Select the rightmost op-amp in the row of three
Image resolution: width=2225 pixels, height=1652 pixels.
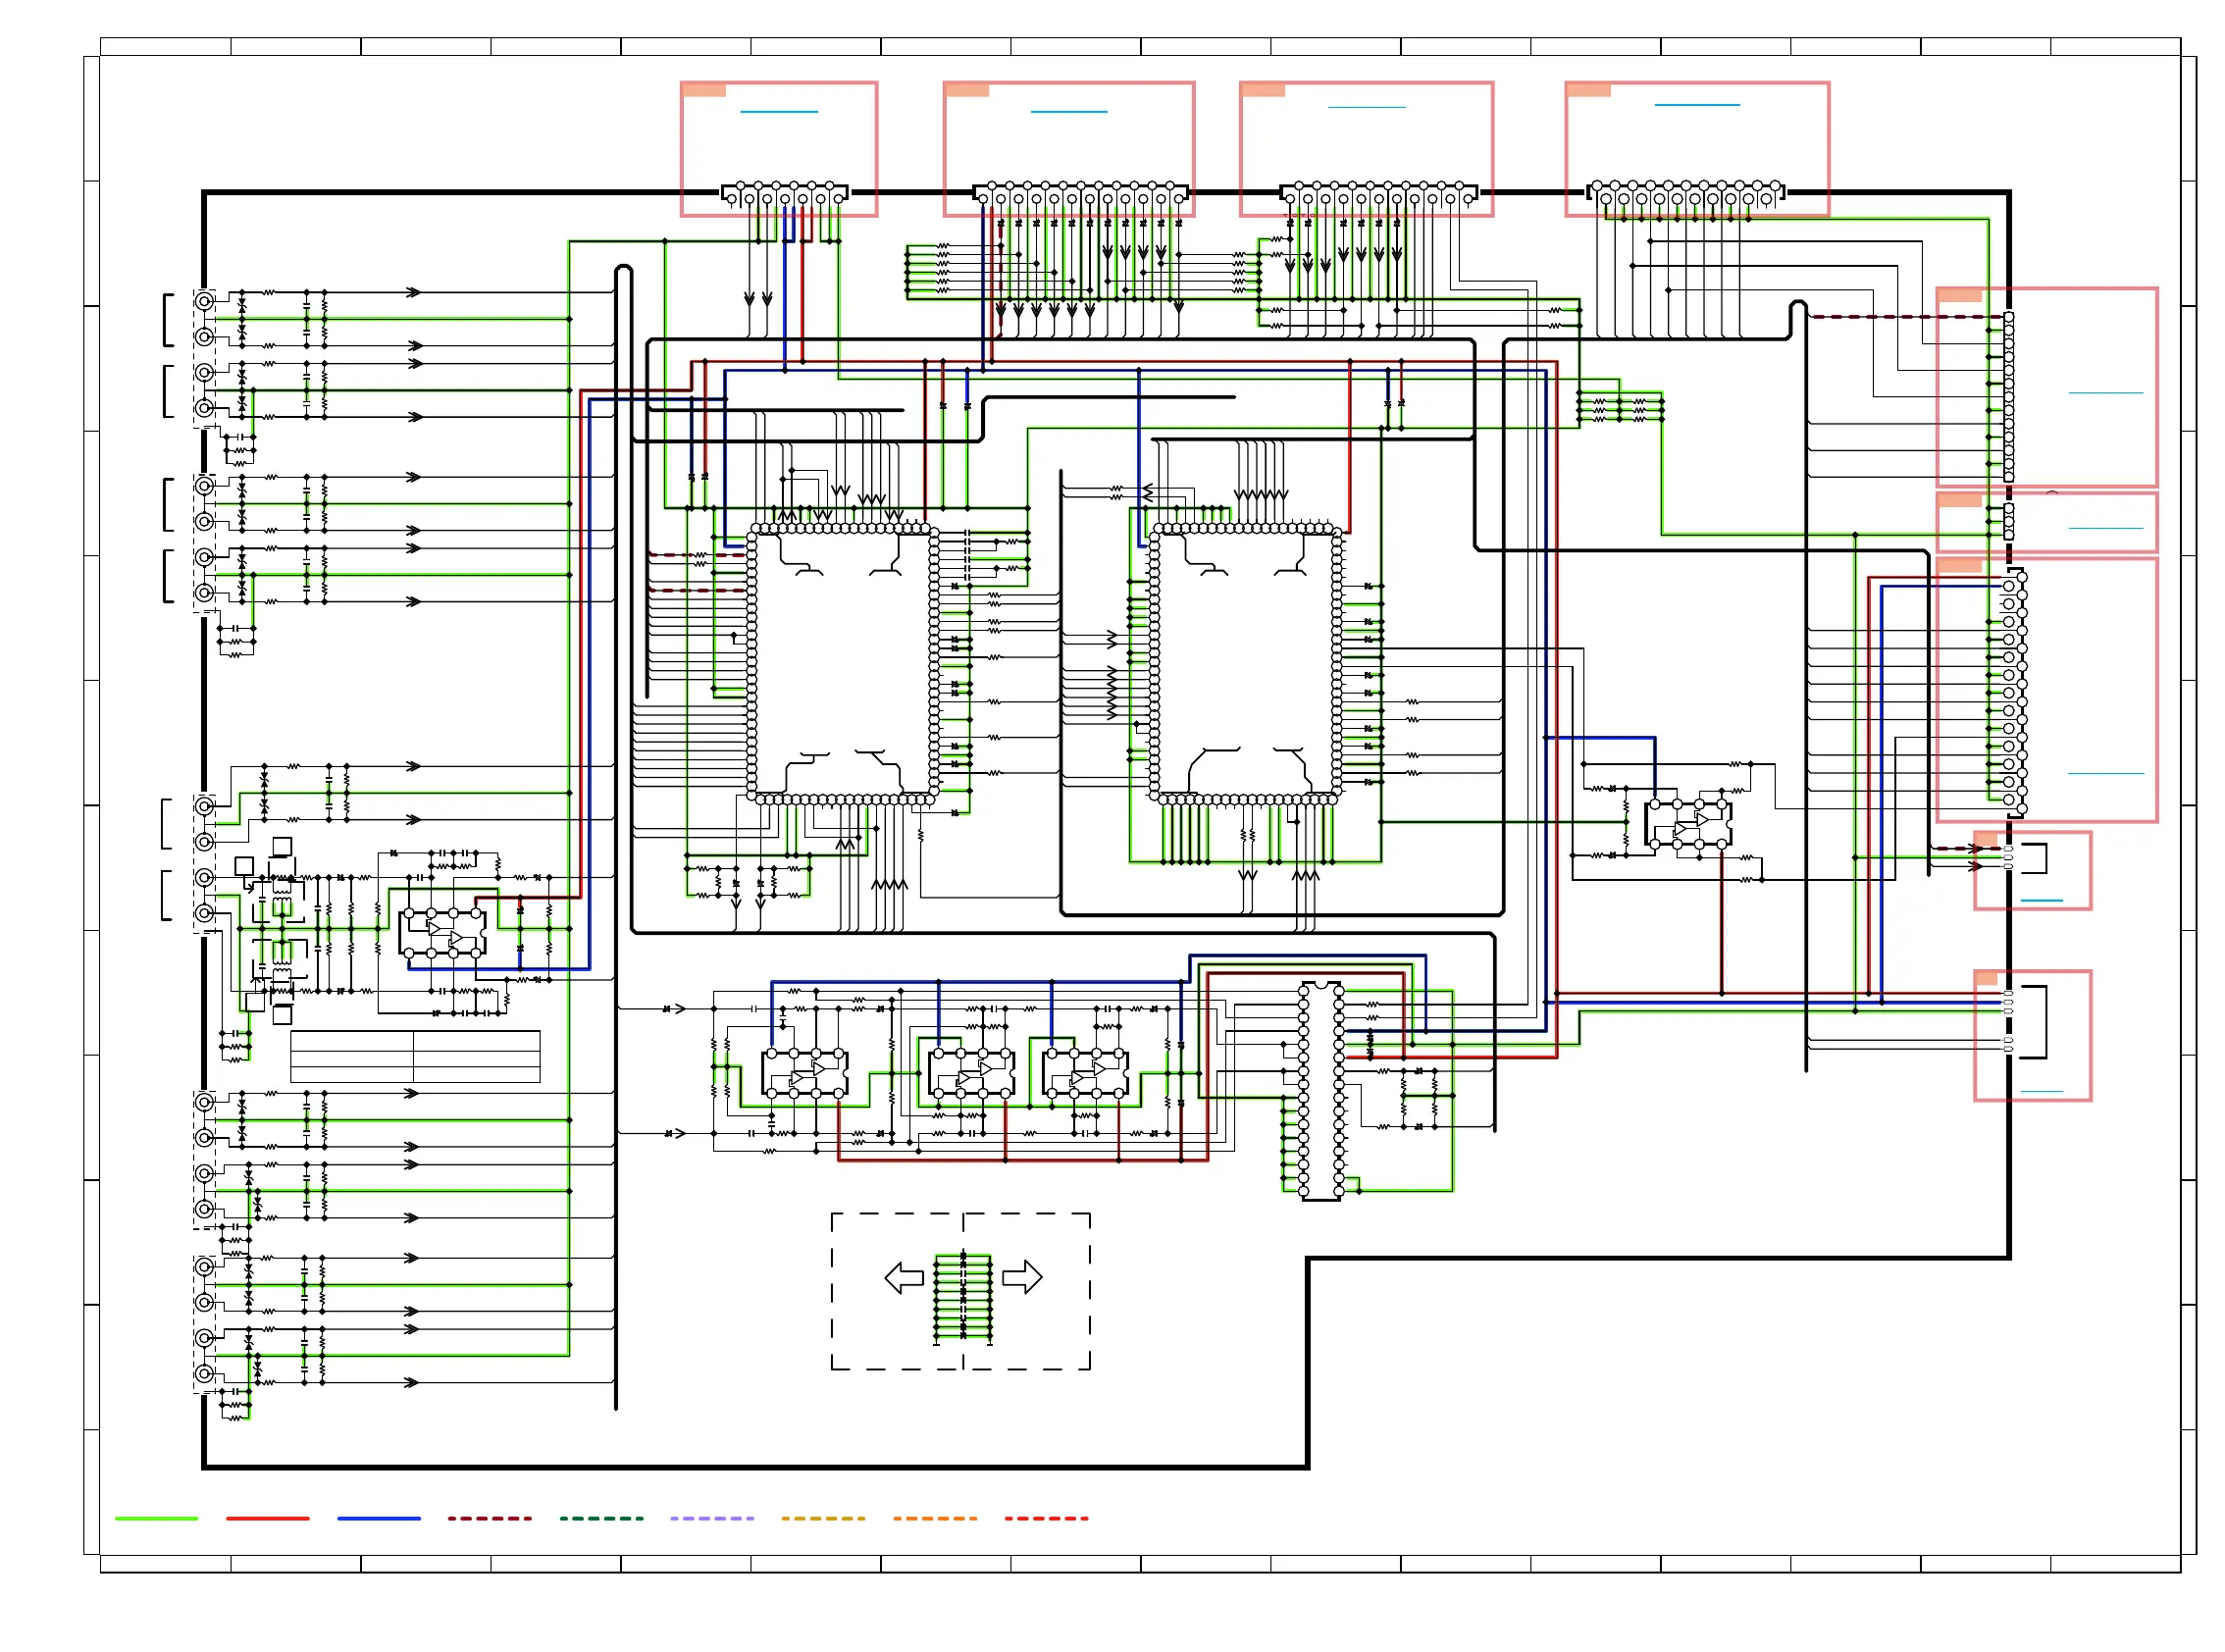1085,1074
